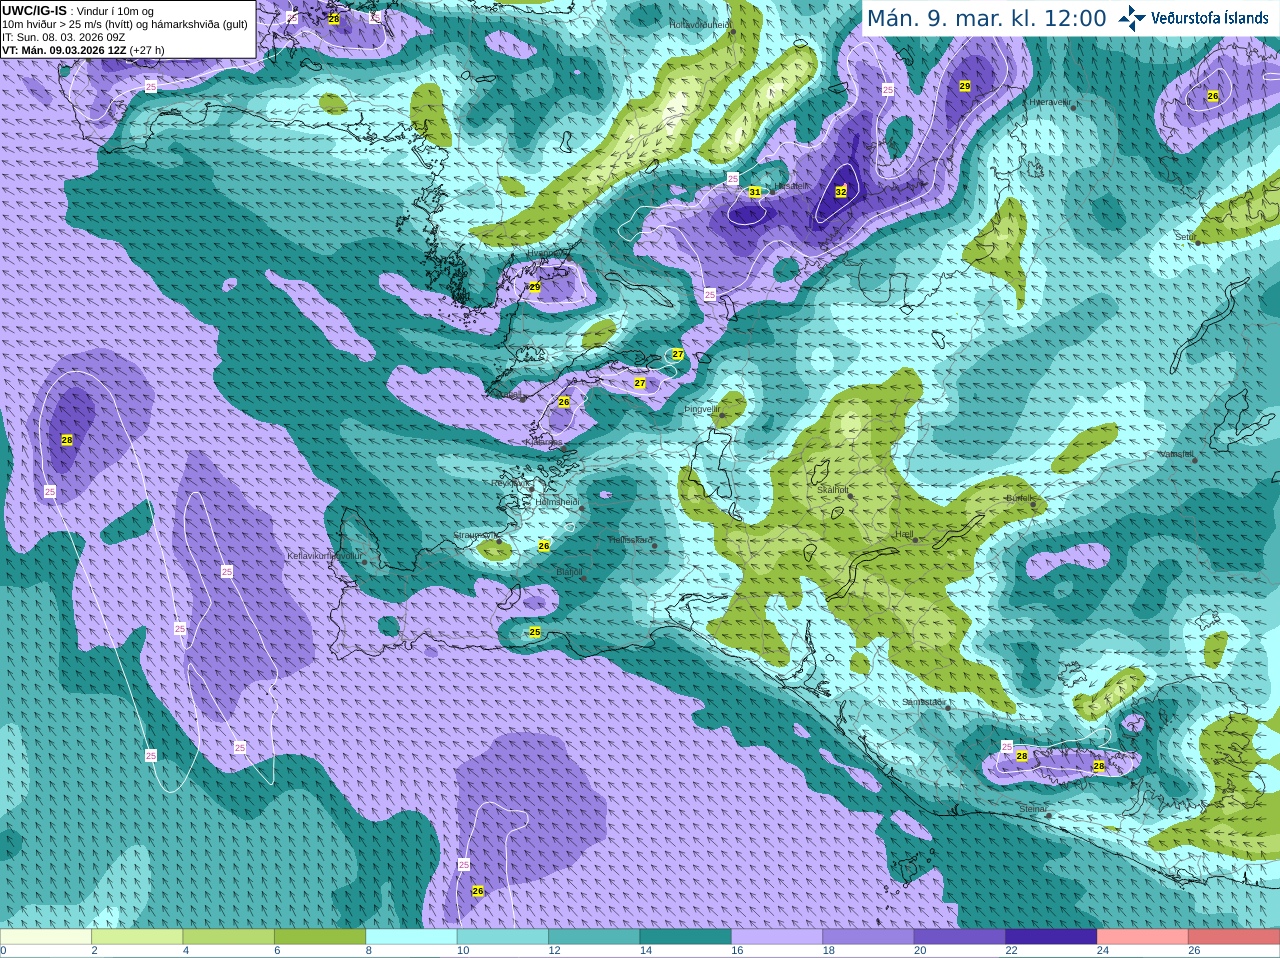Screen dimensions: 1280x958
Task: Click the Veðurstofa Íslands logo icon
Action: coord(1131,18)
